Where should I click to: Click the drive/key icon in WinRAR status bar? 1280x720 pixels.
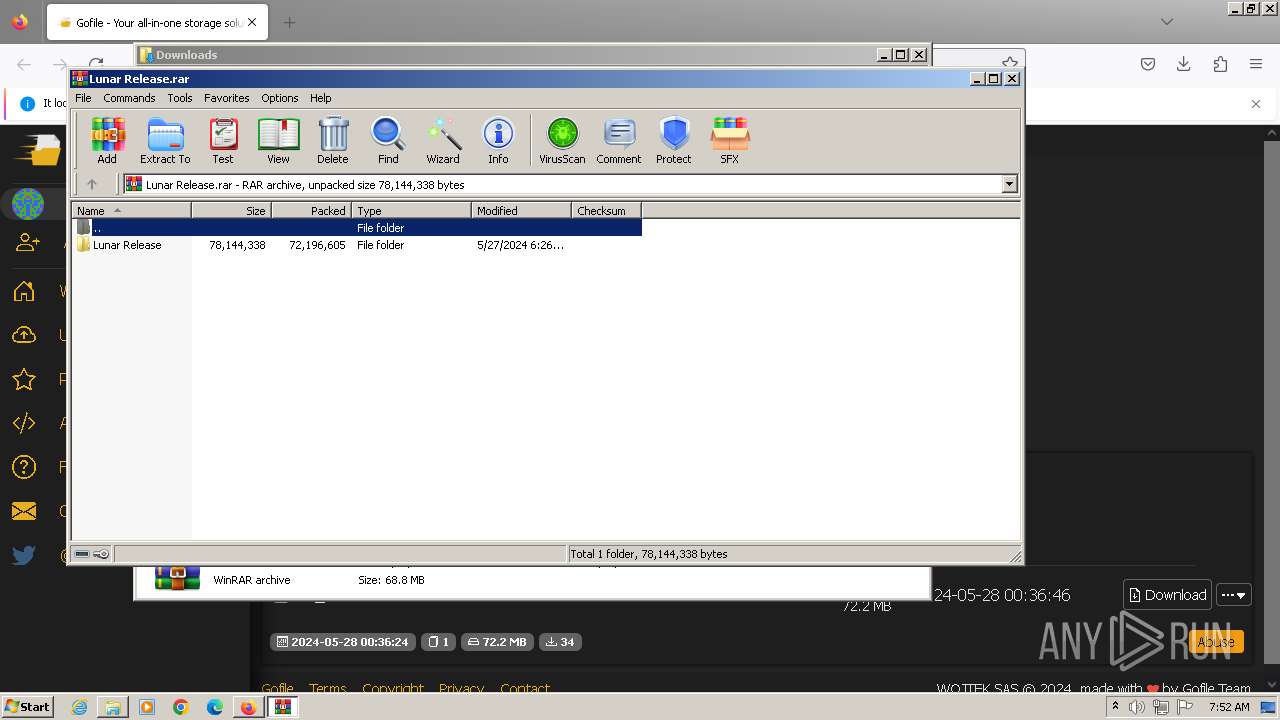[92, 554]
